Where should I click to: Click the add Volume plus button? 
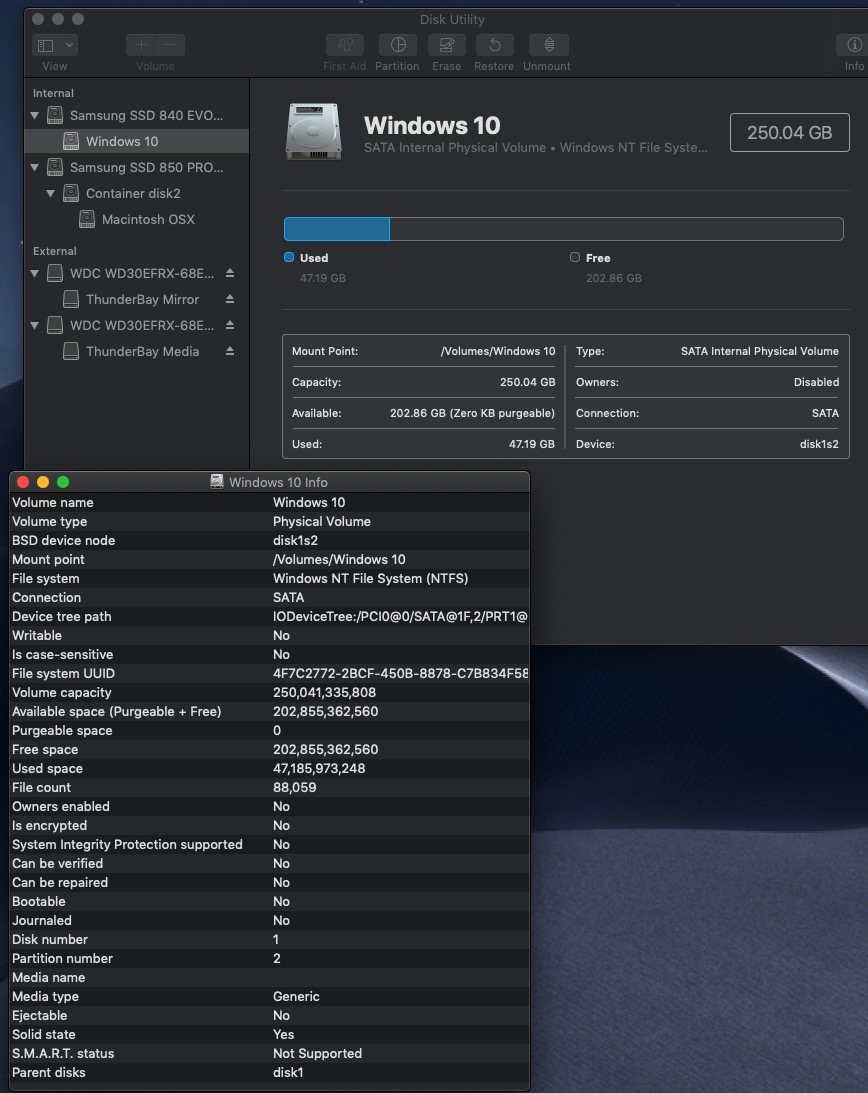[141, 45]
